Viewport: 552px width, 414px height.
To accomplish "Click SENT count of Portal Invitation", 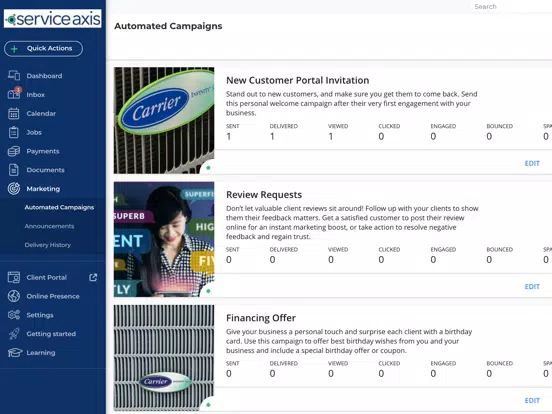I will (229, 136).
